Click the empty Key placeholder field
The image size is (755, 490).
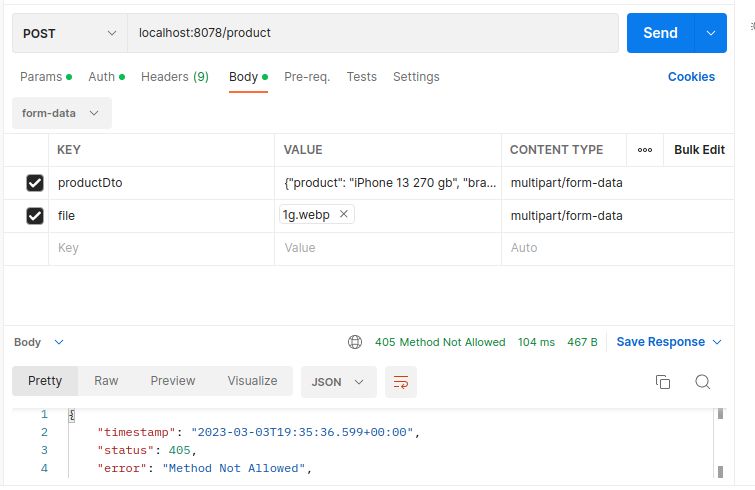coord(161,248)
